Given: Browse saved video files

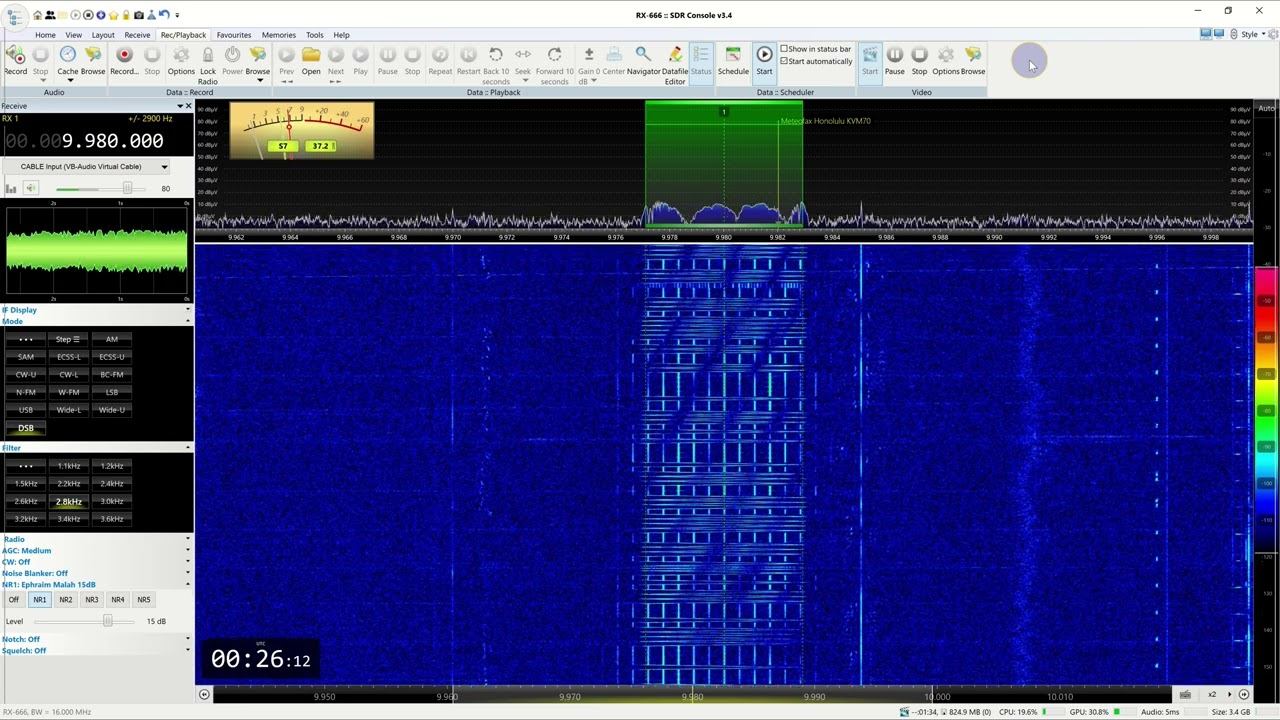Looking at the screenshot, I should [973, 60].
